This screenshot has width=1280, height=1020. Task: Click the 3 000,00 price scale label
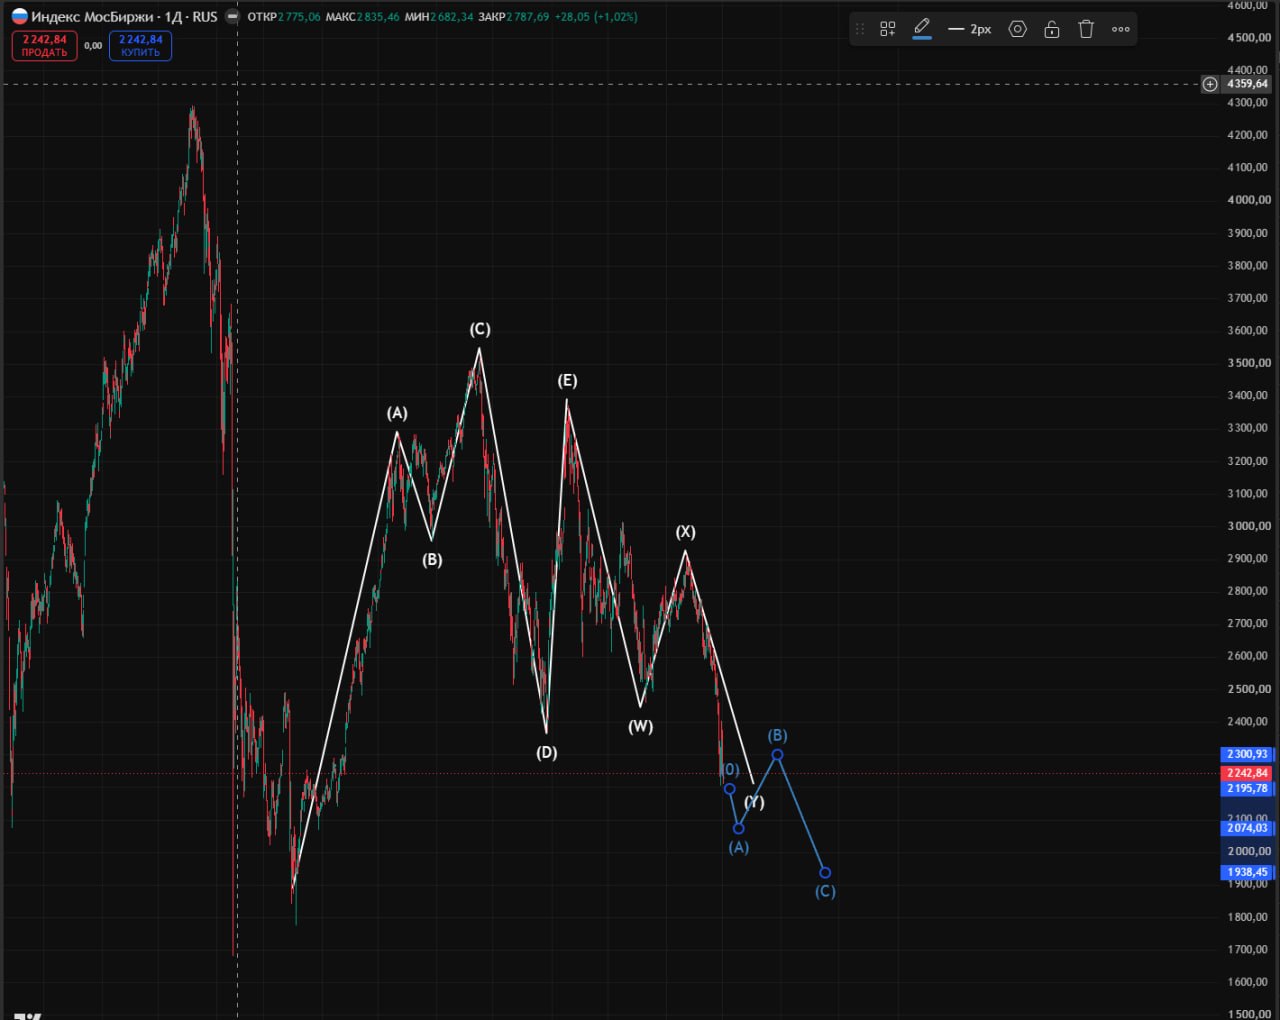1247,526
